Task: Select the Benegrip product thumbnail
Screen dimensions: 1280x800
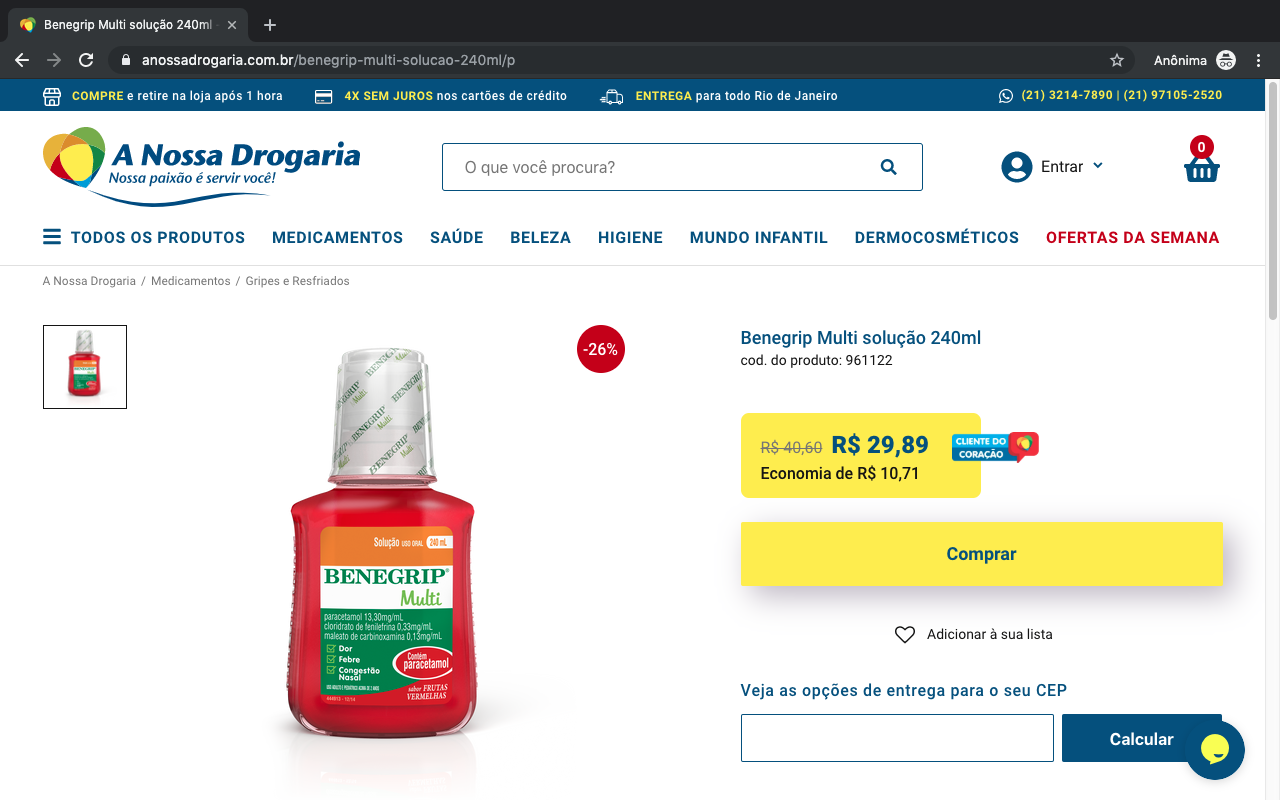Action: coord(85,367)
